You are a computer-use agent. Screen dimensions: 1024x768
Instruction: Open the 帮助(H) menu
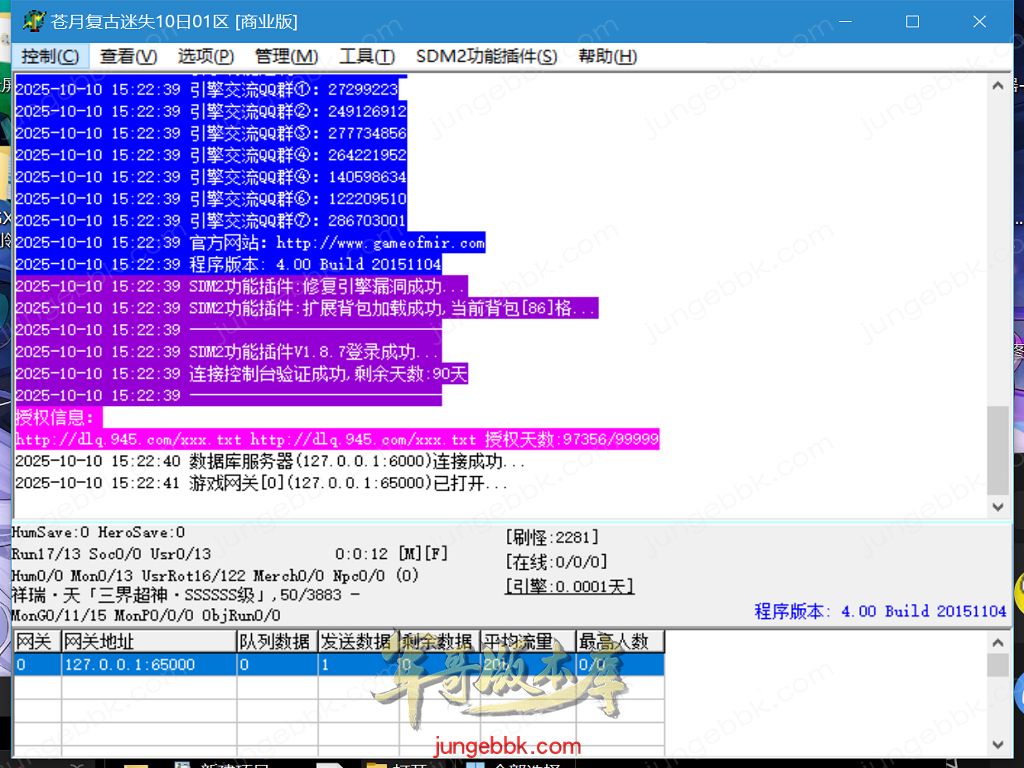(x=606, y=57)
